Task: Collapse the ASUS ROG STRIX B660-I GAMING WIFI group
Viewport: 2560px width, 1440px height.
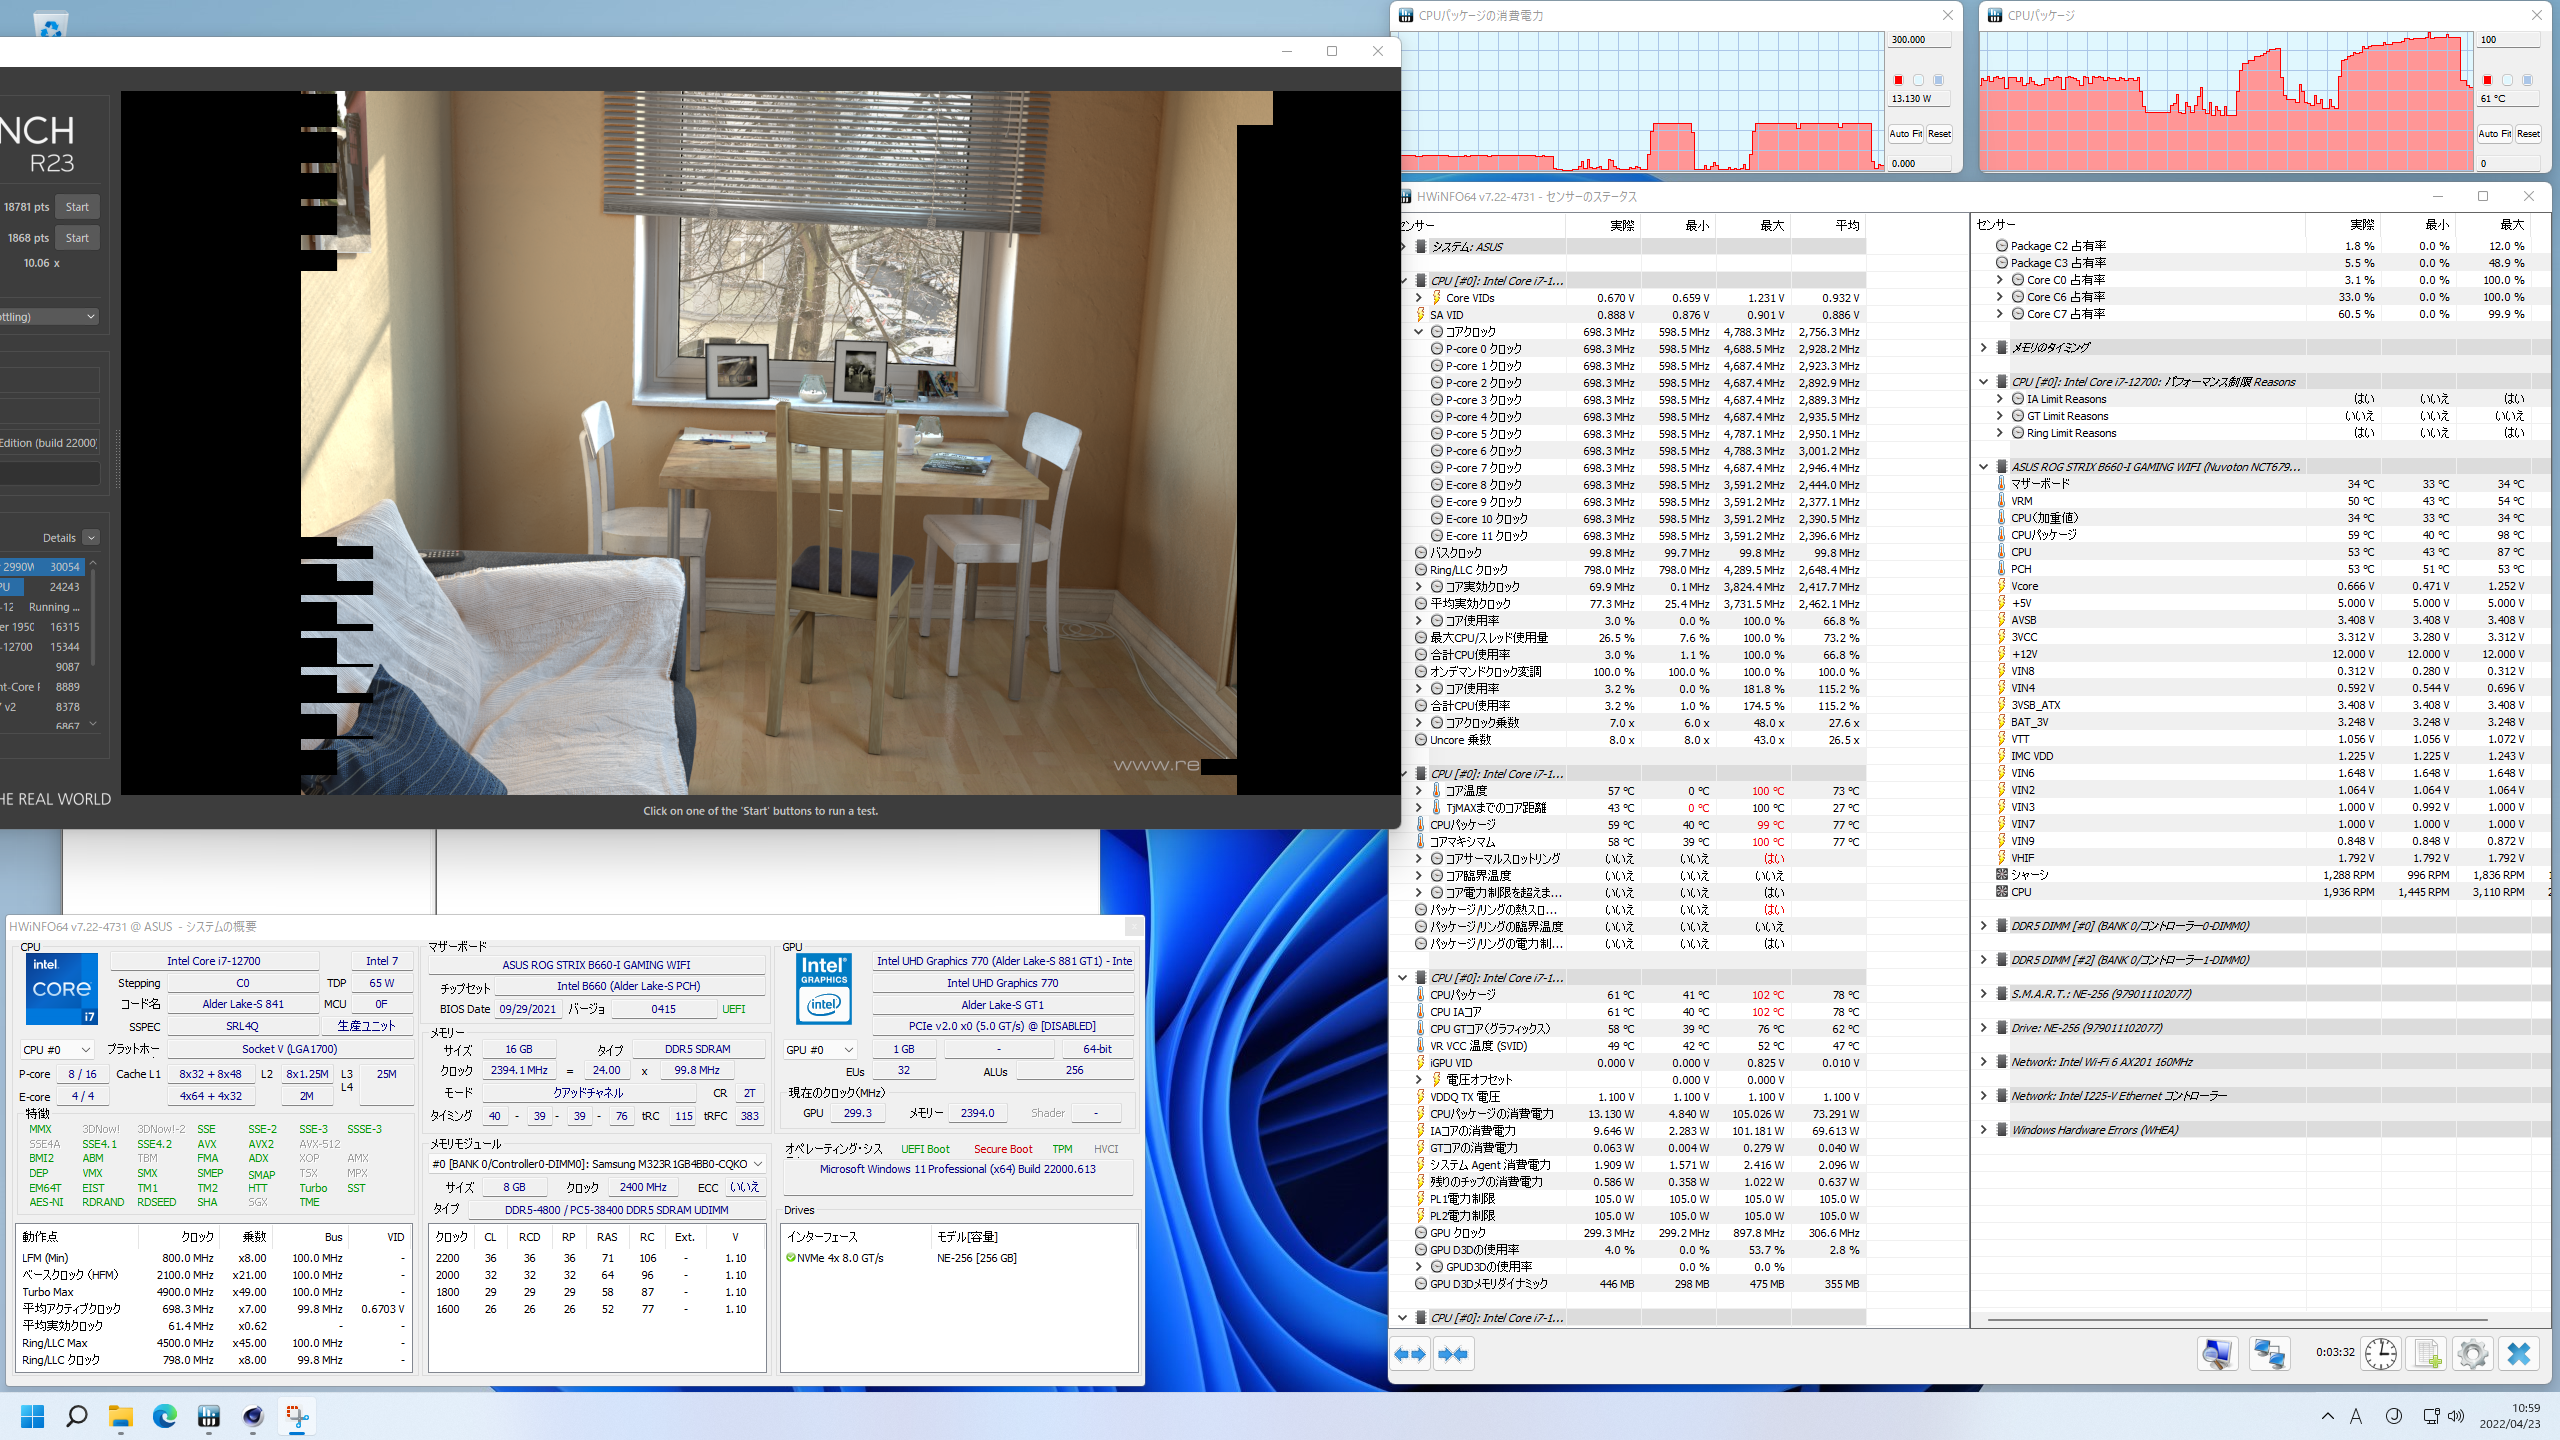Action: 1984,467
